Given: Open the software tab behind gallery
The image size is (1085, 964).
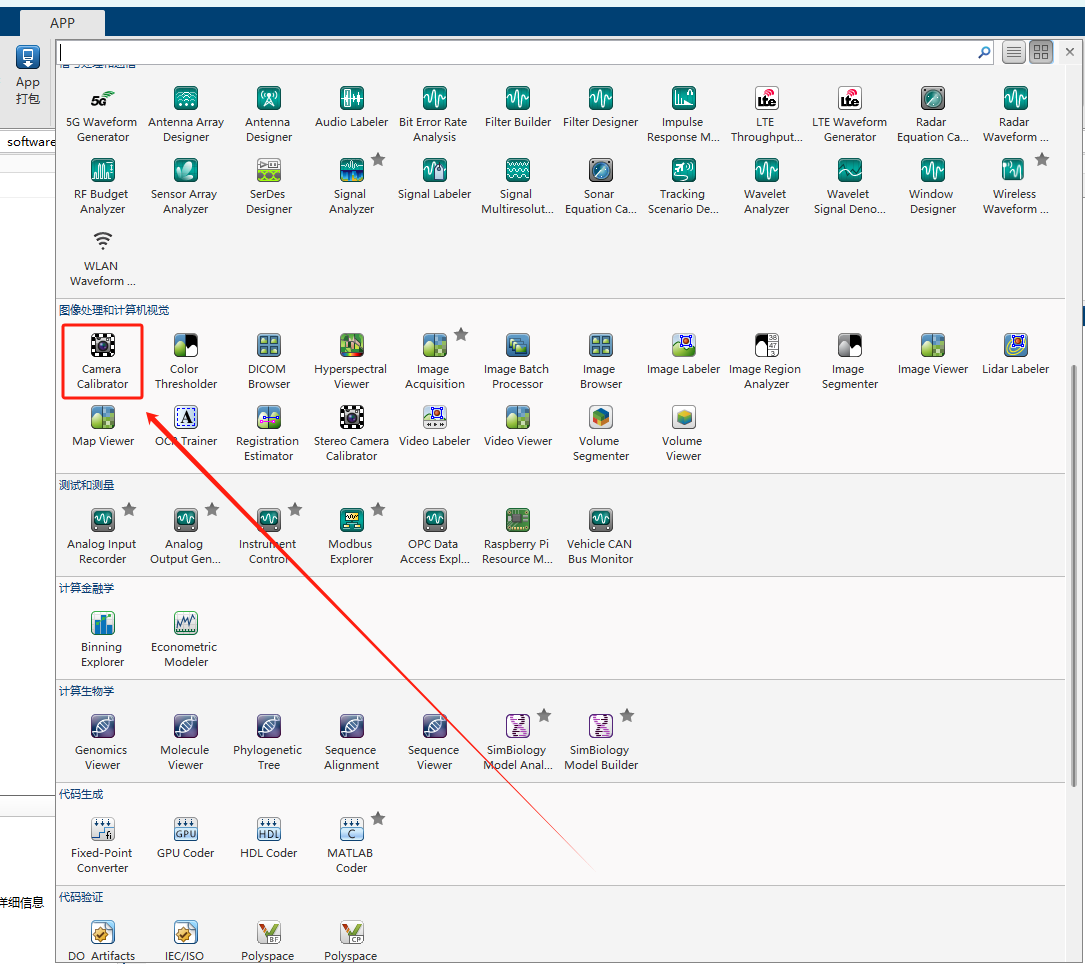Looking at the screenshot, I should 30,142.
